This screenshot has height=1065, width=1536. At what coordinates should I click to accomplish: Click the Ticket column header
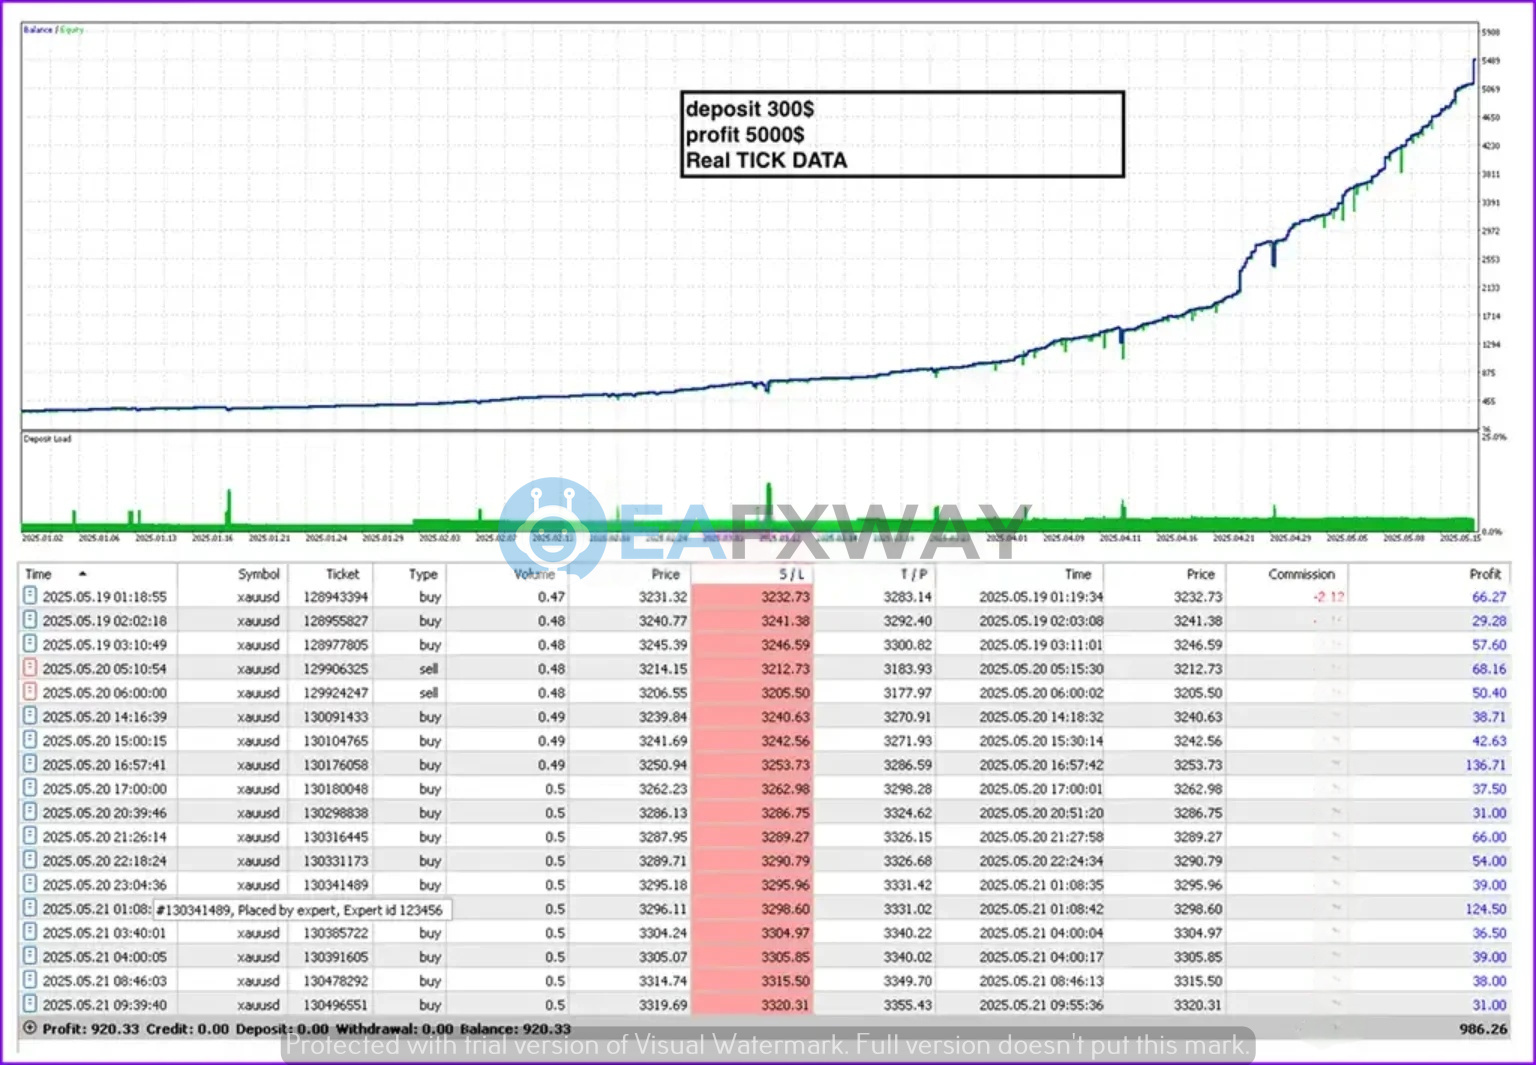pos(342,574)
